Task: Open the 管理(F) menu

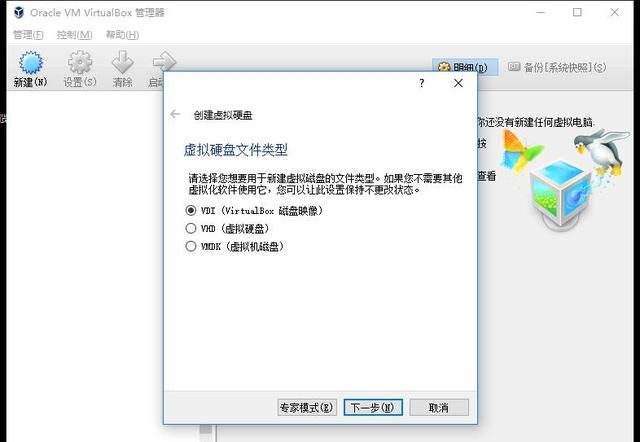Action: (28, 35)
